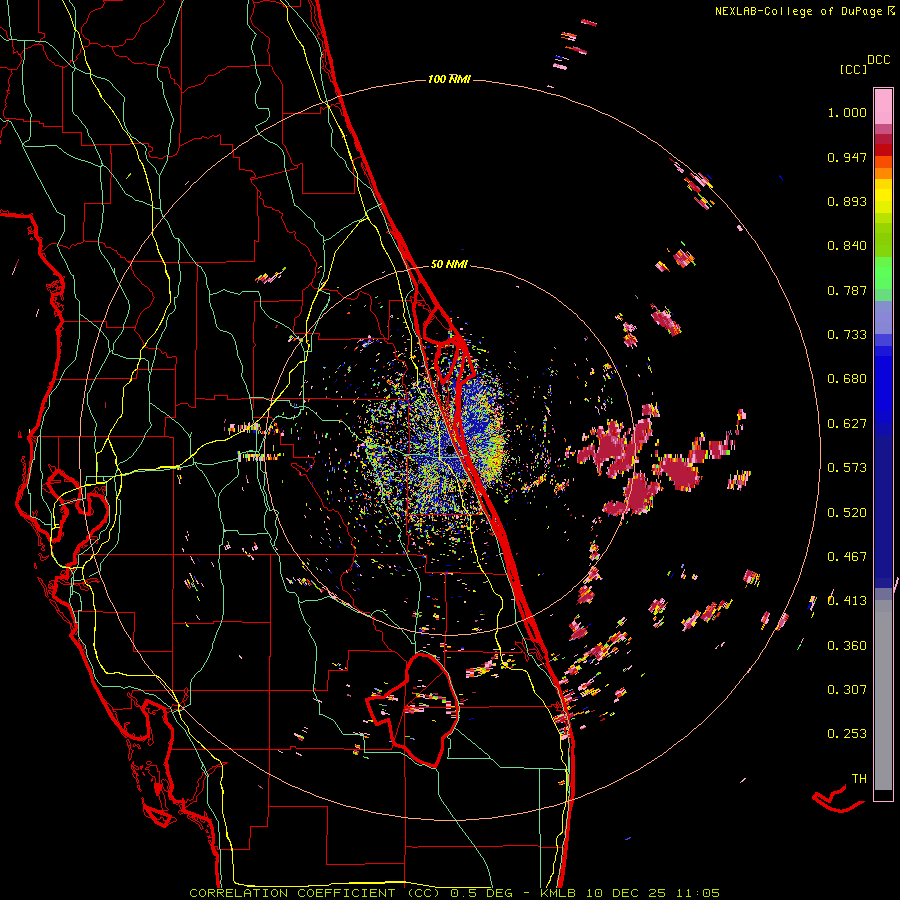The height and width of the screenshot is (900, 900).
Task: Click the 0.893 scale value
Action: click(847, 201)
